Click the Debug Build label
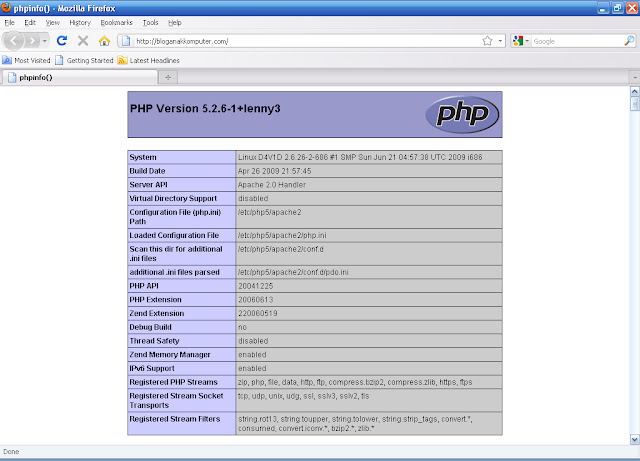The width and height of the screenshot is (640, 461). [x=150, y=327]
